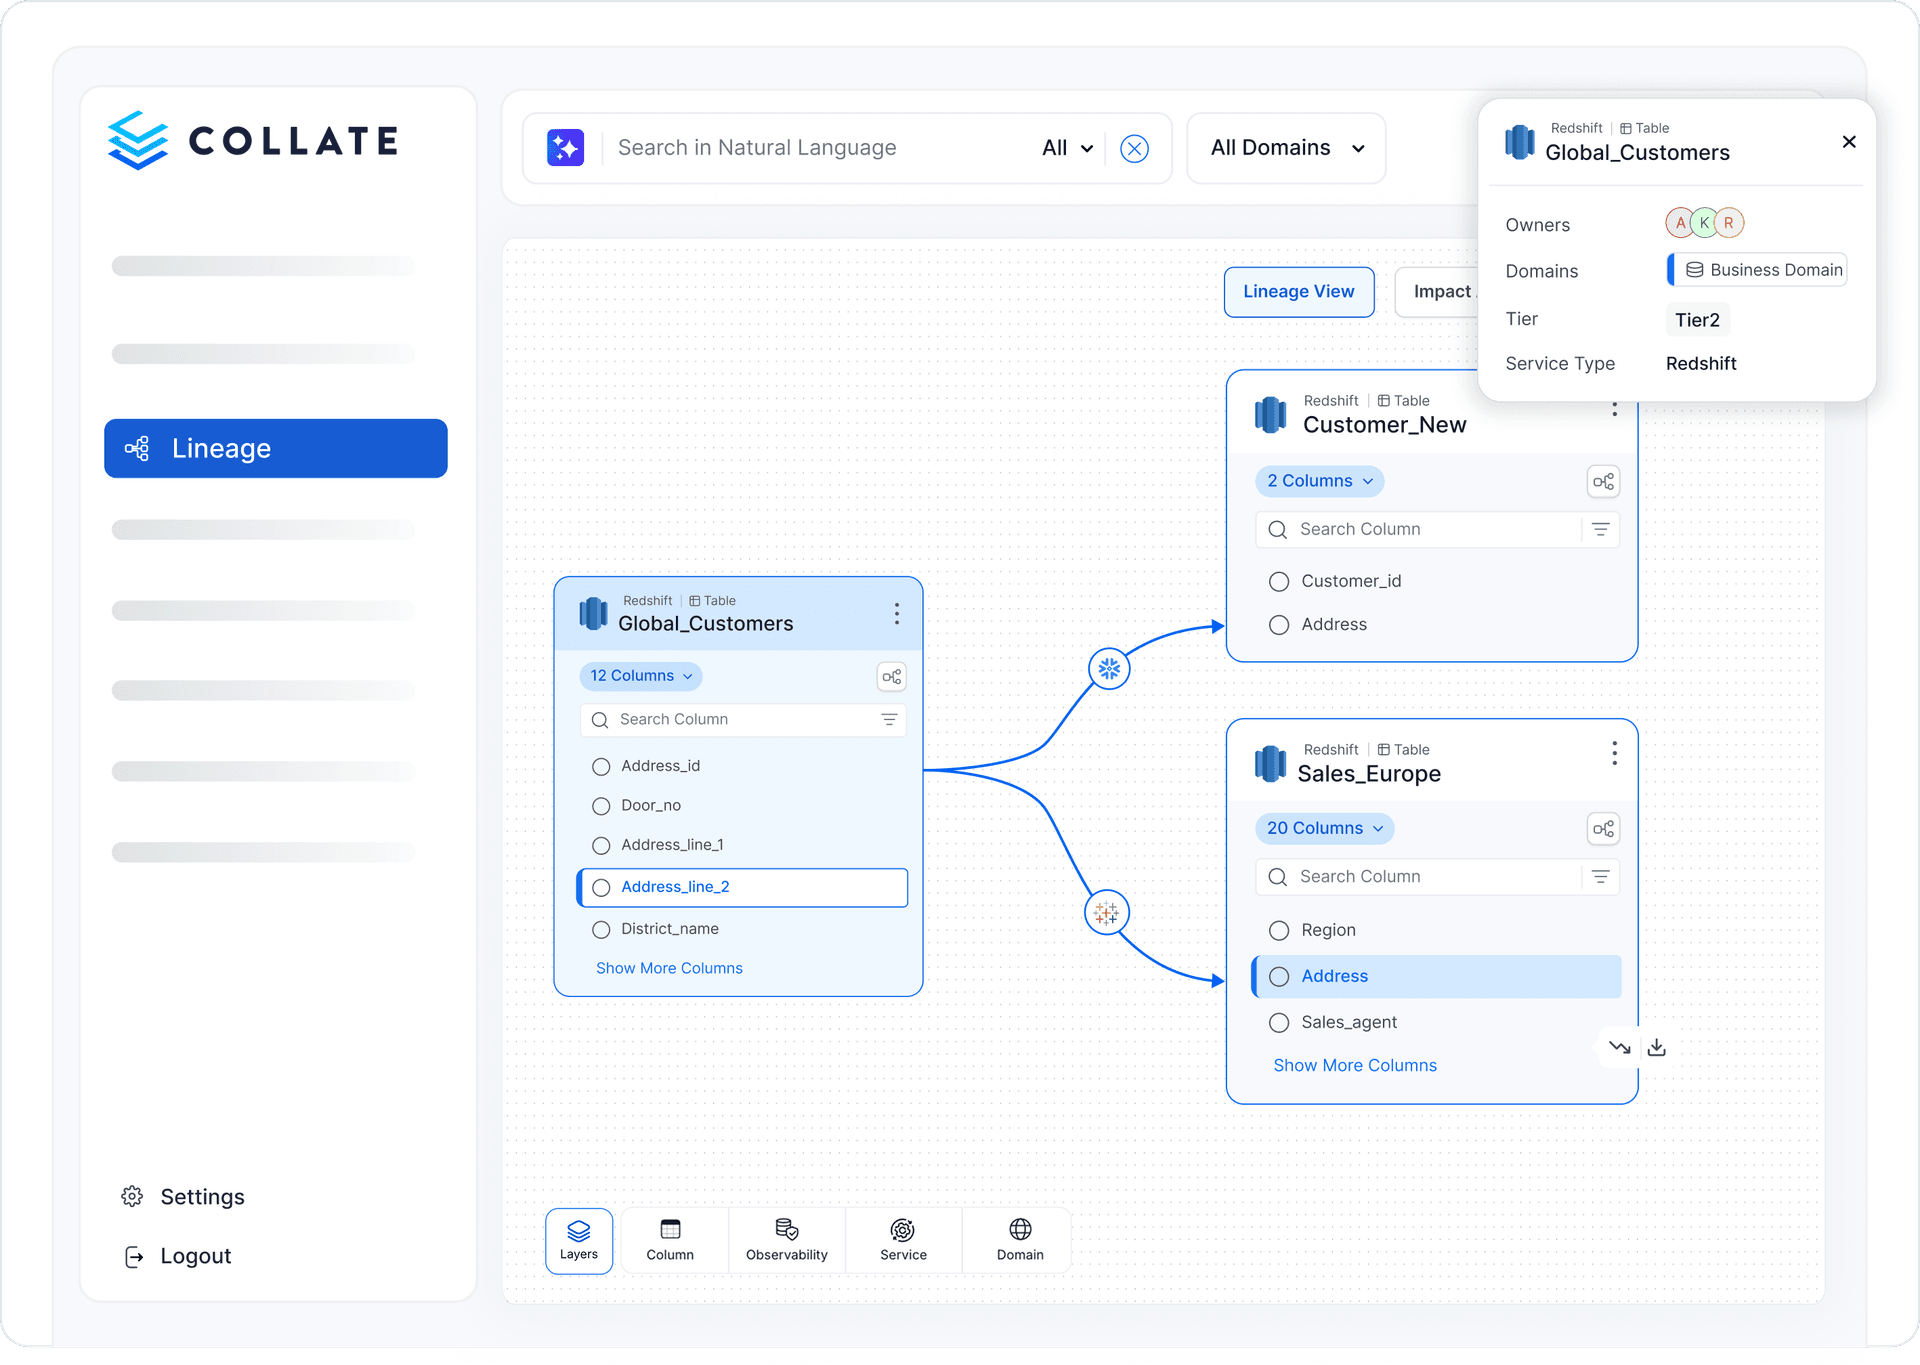Click the Tableau pipeline node on edge

click(1106, 912)
